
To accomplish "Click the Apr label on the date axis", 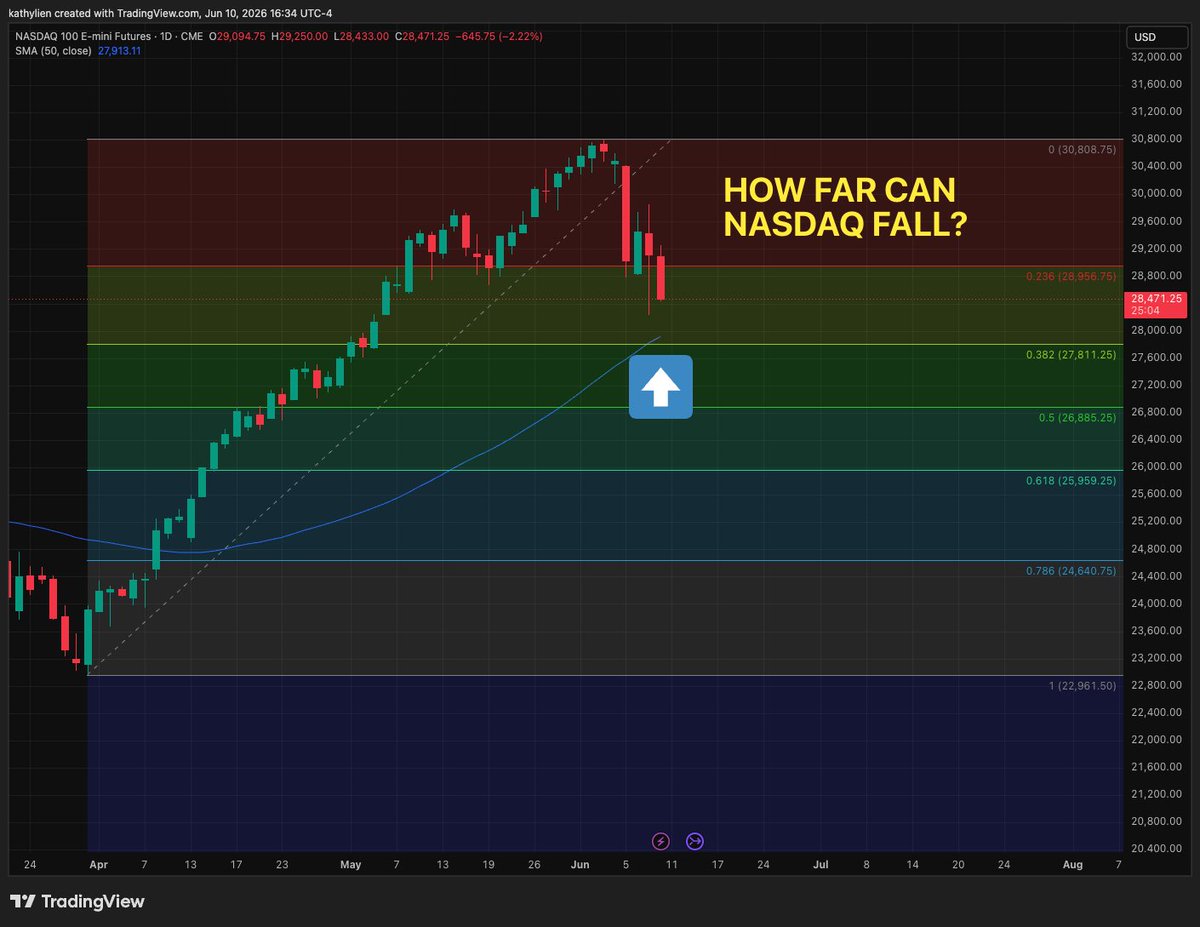I will (98, 863).
